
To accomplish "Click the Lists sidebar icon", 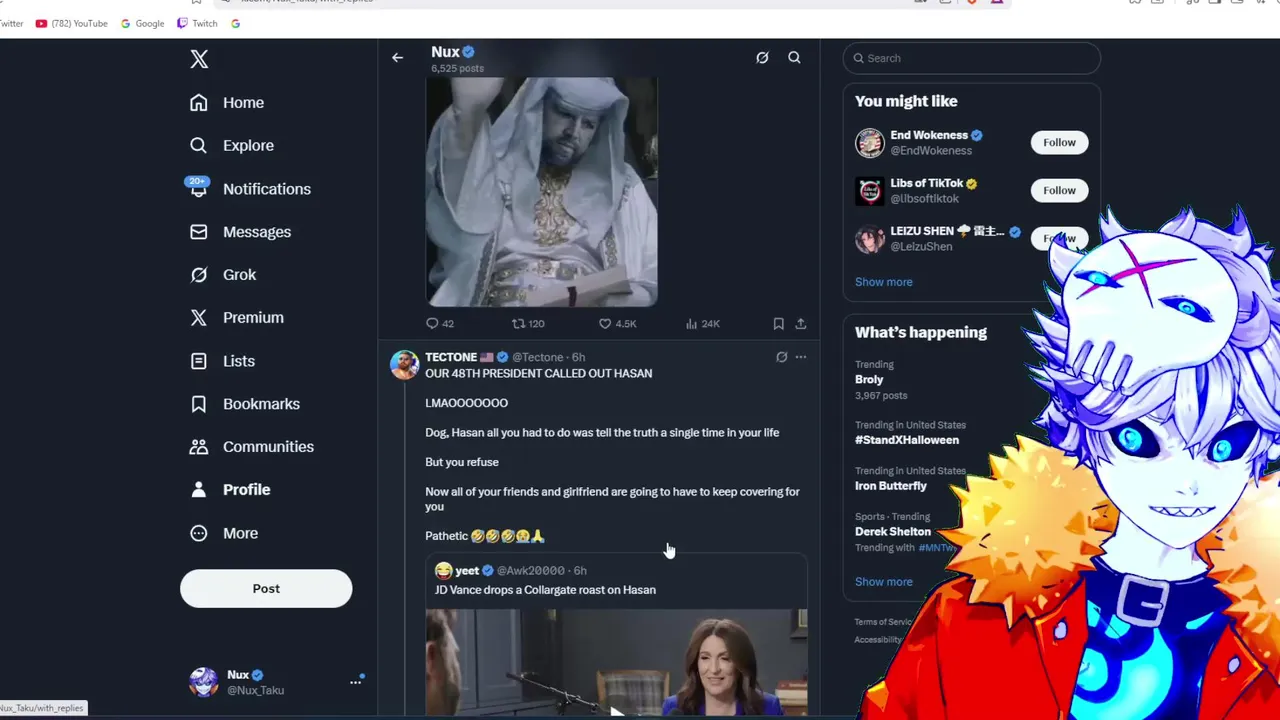I will 199,361.
